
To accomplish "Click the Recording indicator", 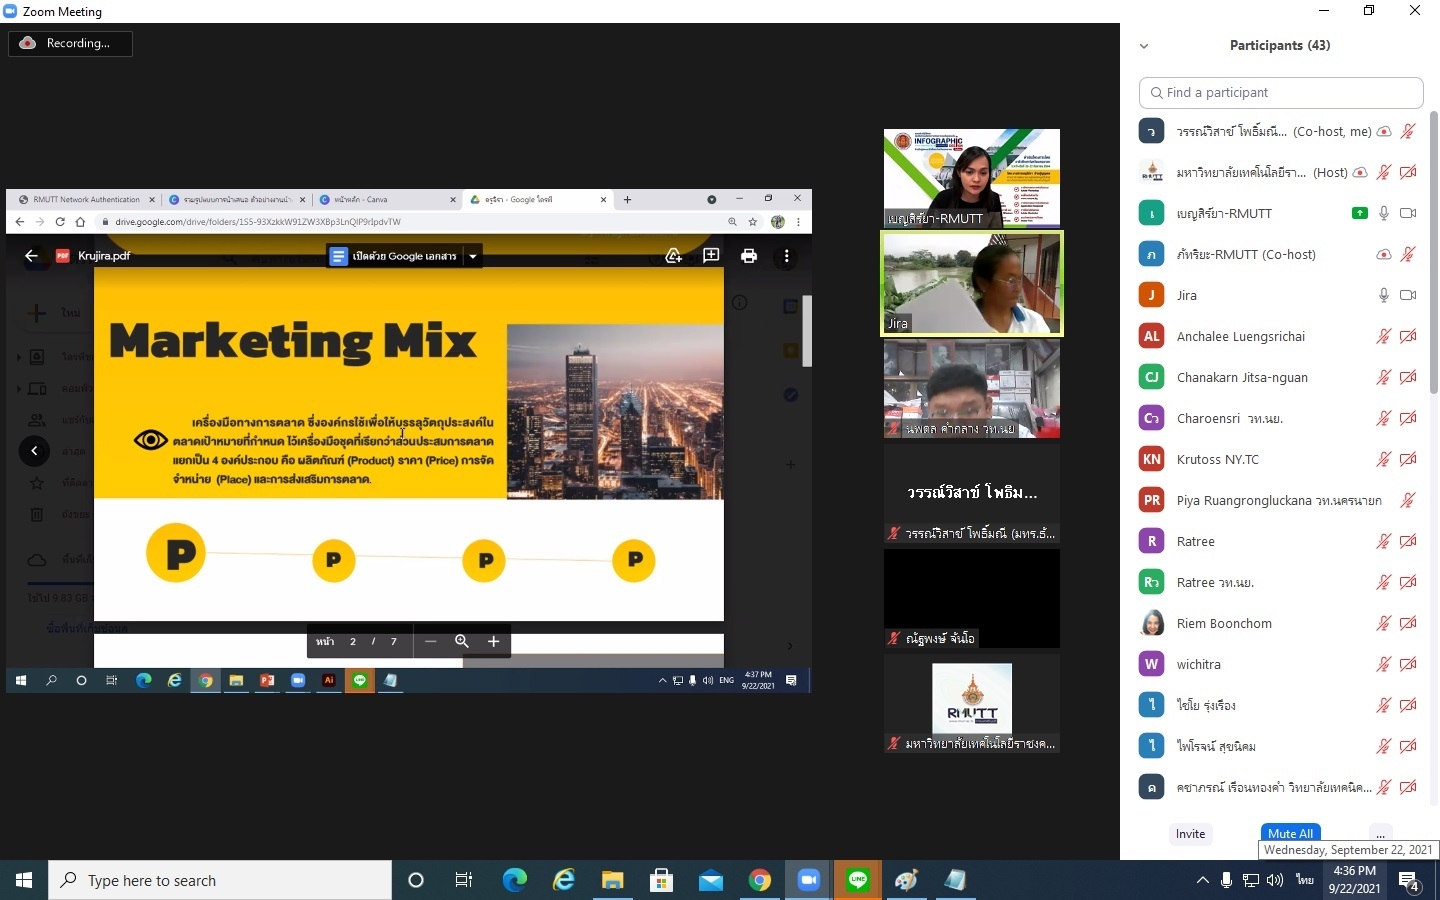I will (x=70, y=43).
